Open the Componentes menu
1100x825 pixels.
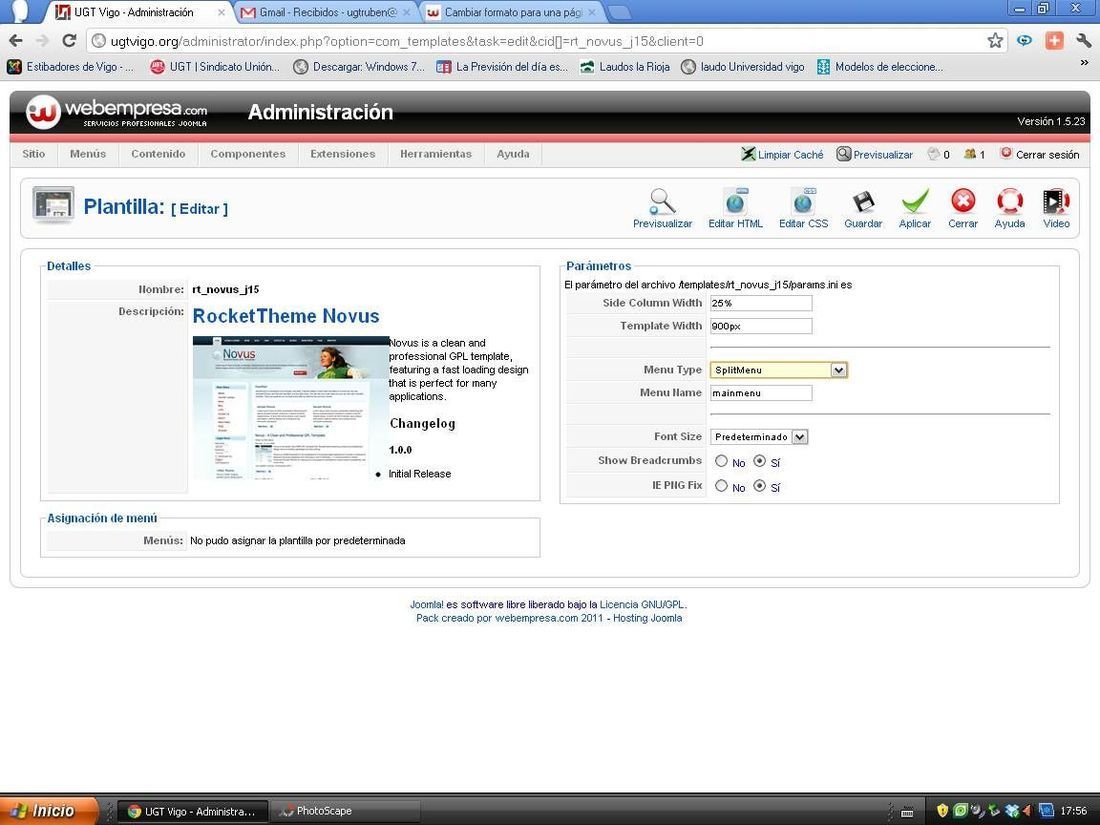(248, 154)
